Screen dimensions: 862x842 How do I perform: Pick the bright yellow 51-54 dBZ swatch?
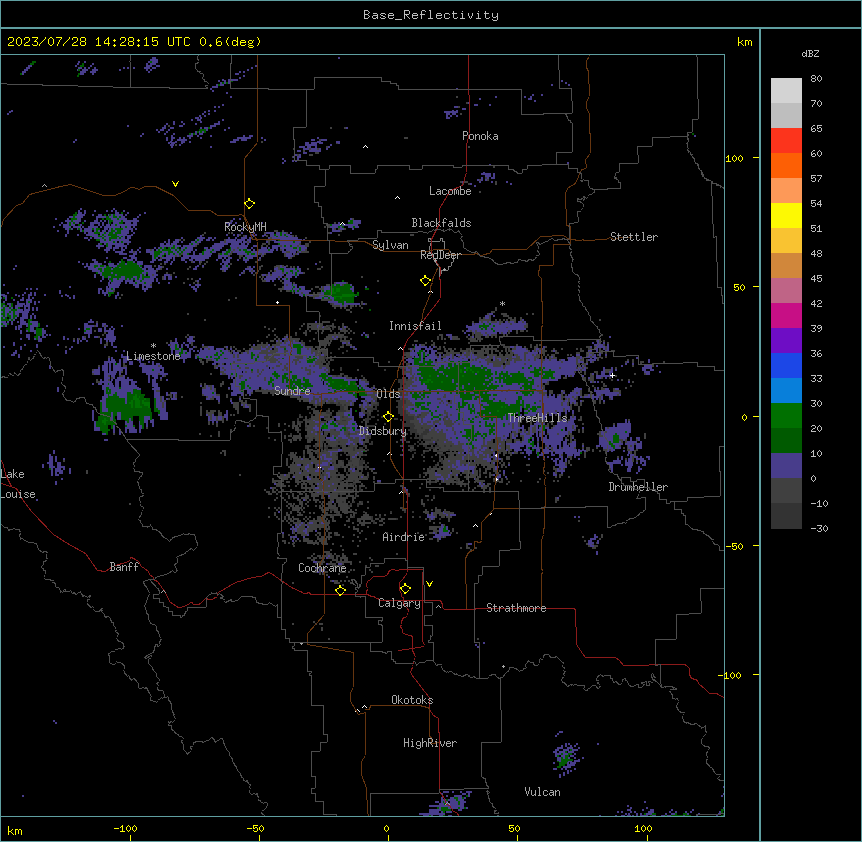point(786,215)
